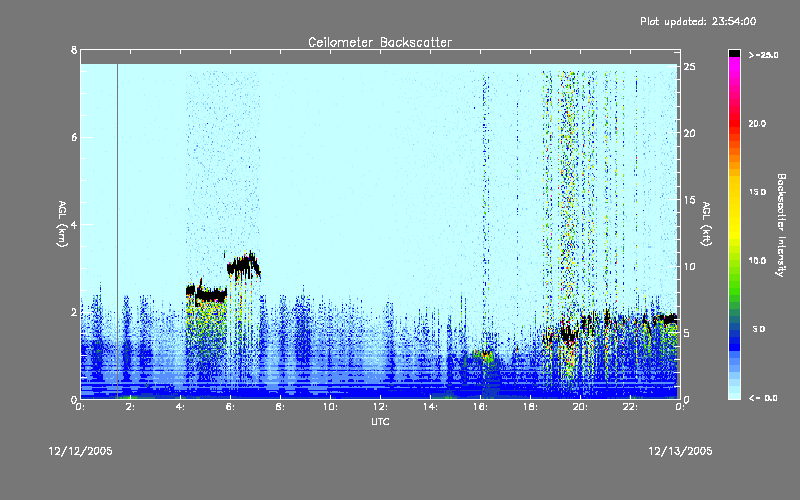Click the right 'AGL (kft)' axis label
Image resolution: width=800 pixels, height=500 pixels.
click(706, 224)
